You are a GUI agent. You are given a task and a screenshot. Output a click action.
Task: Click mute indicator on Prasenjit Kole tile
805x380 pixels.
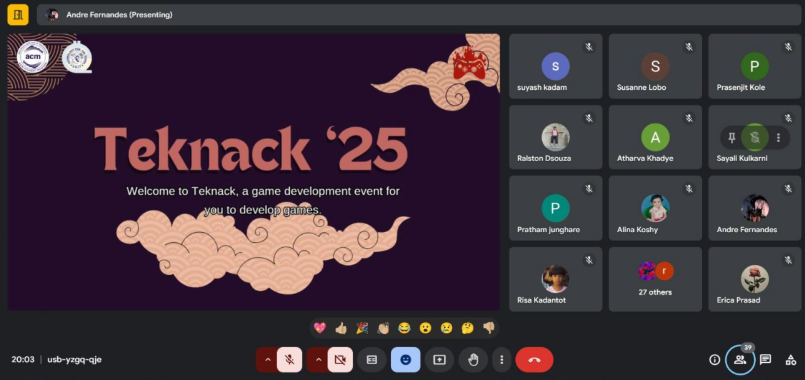pos(788,47)
